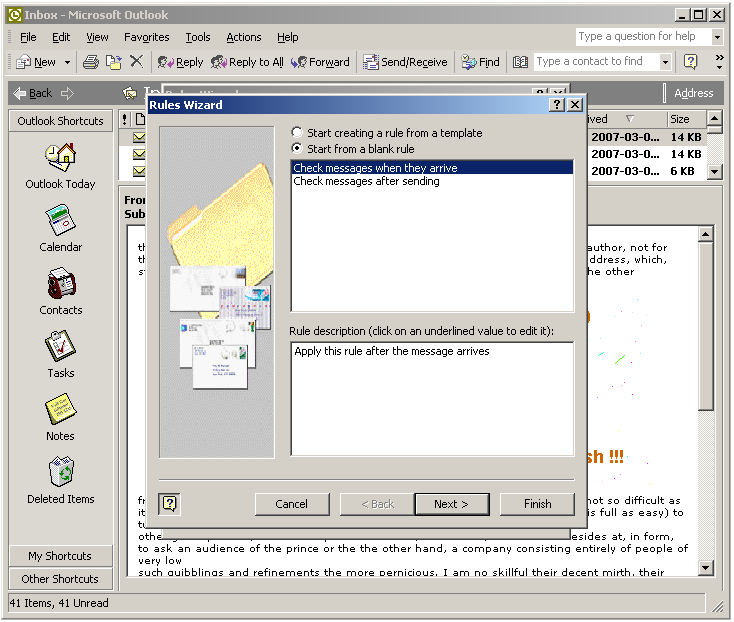Select Start creating a rule from a template
The image size is (734, 622).
coord(387,133)
